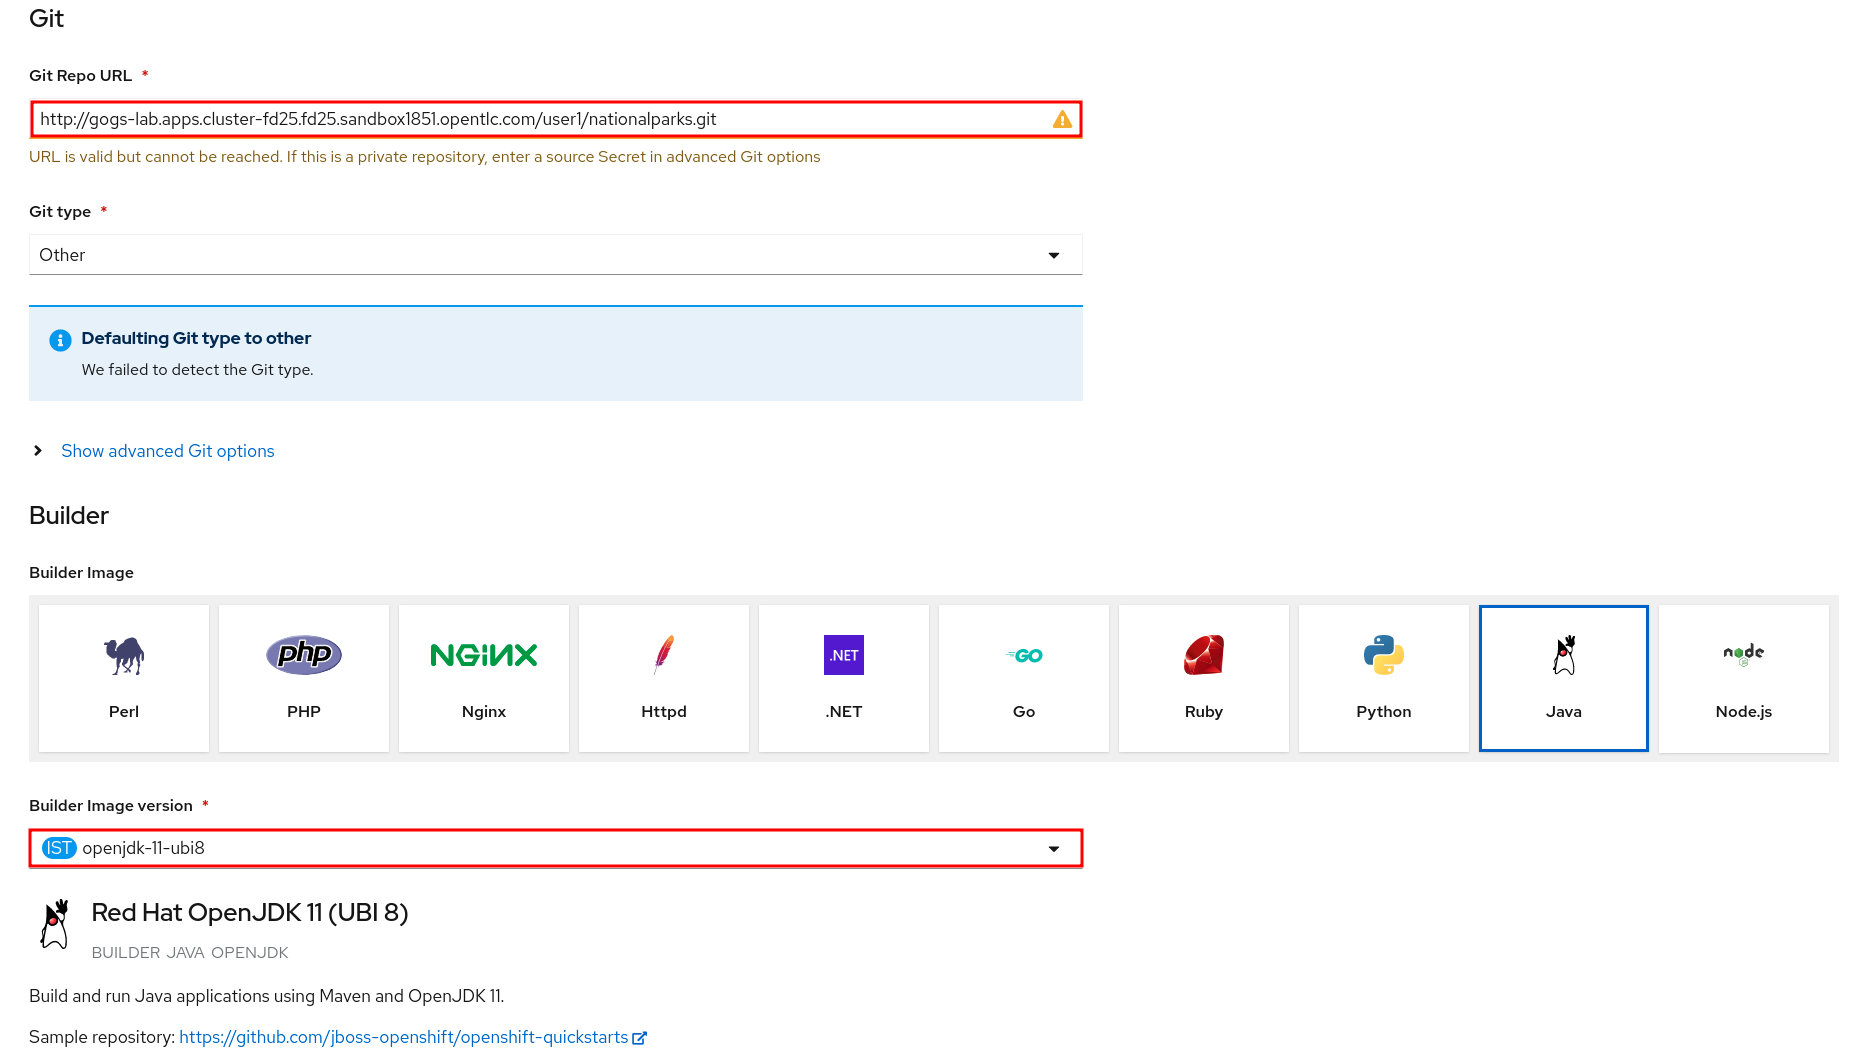
Task: Click the URL cannot be reached warning text
Action: tap(425, 157)
